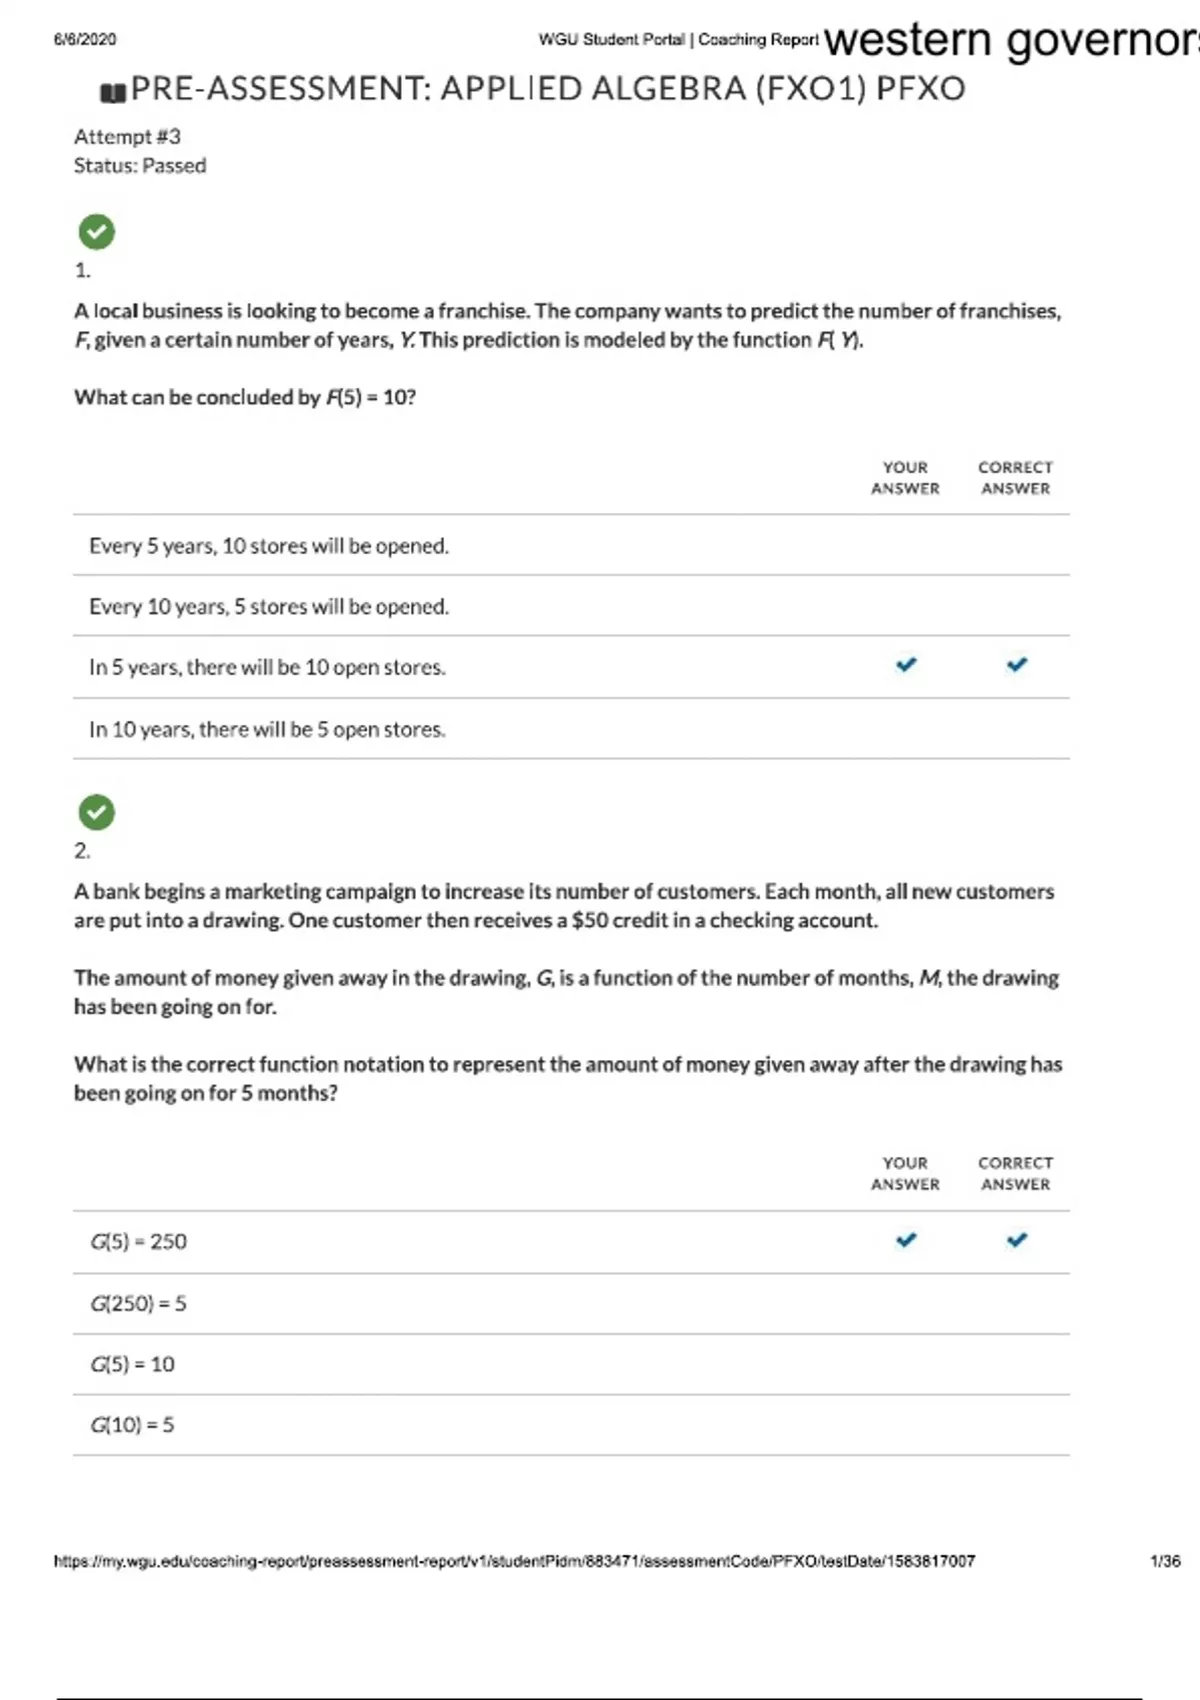Click the 6/6/2020 date in the header
1200x1700 pixels.
[85, 40]
